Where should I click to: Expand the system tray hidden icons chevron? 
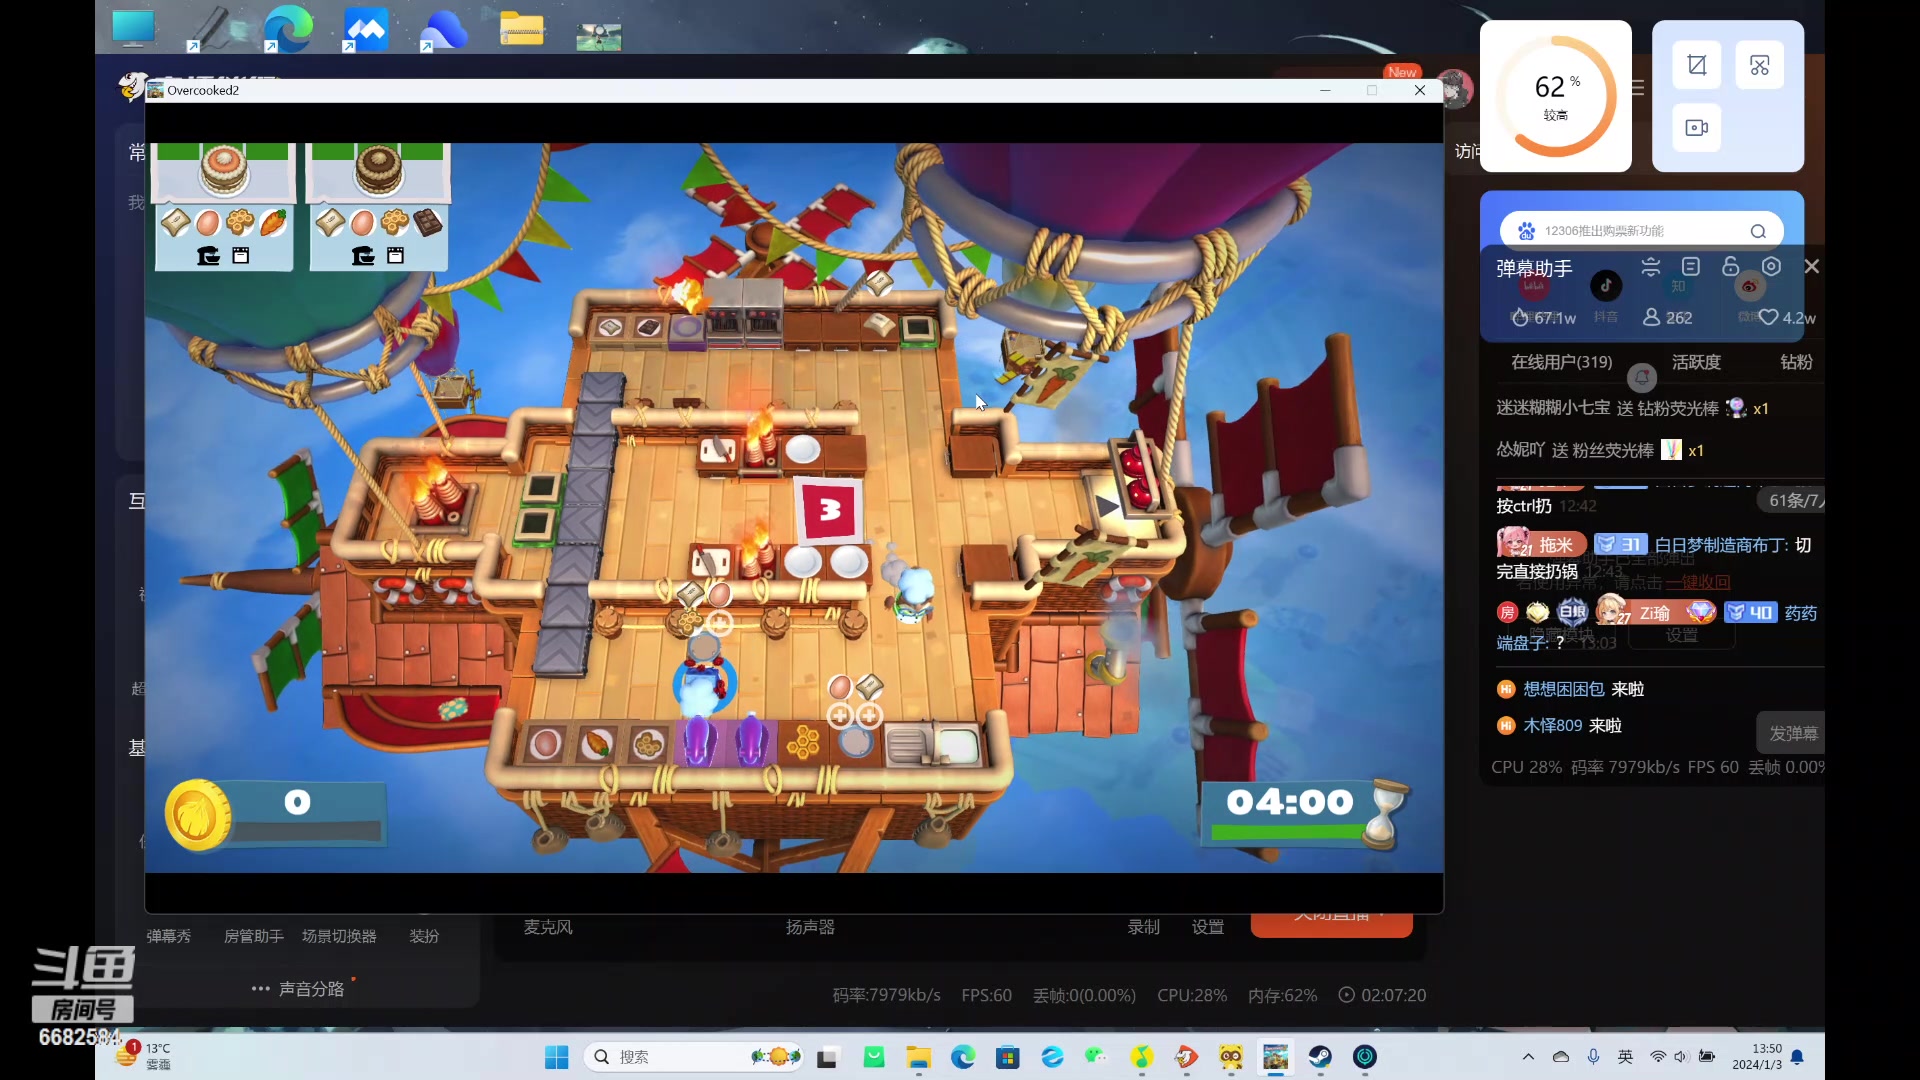click(x=1528, y=1057)
